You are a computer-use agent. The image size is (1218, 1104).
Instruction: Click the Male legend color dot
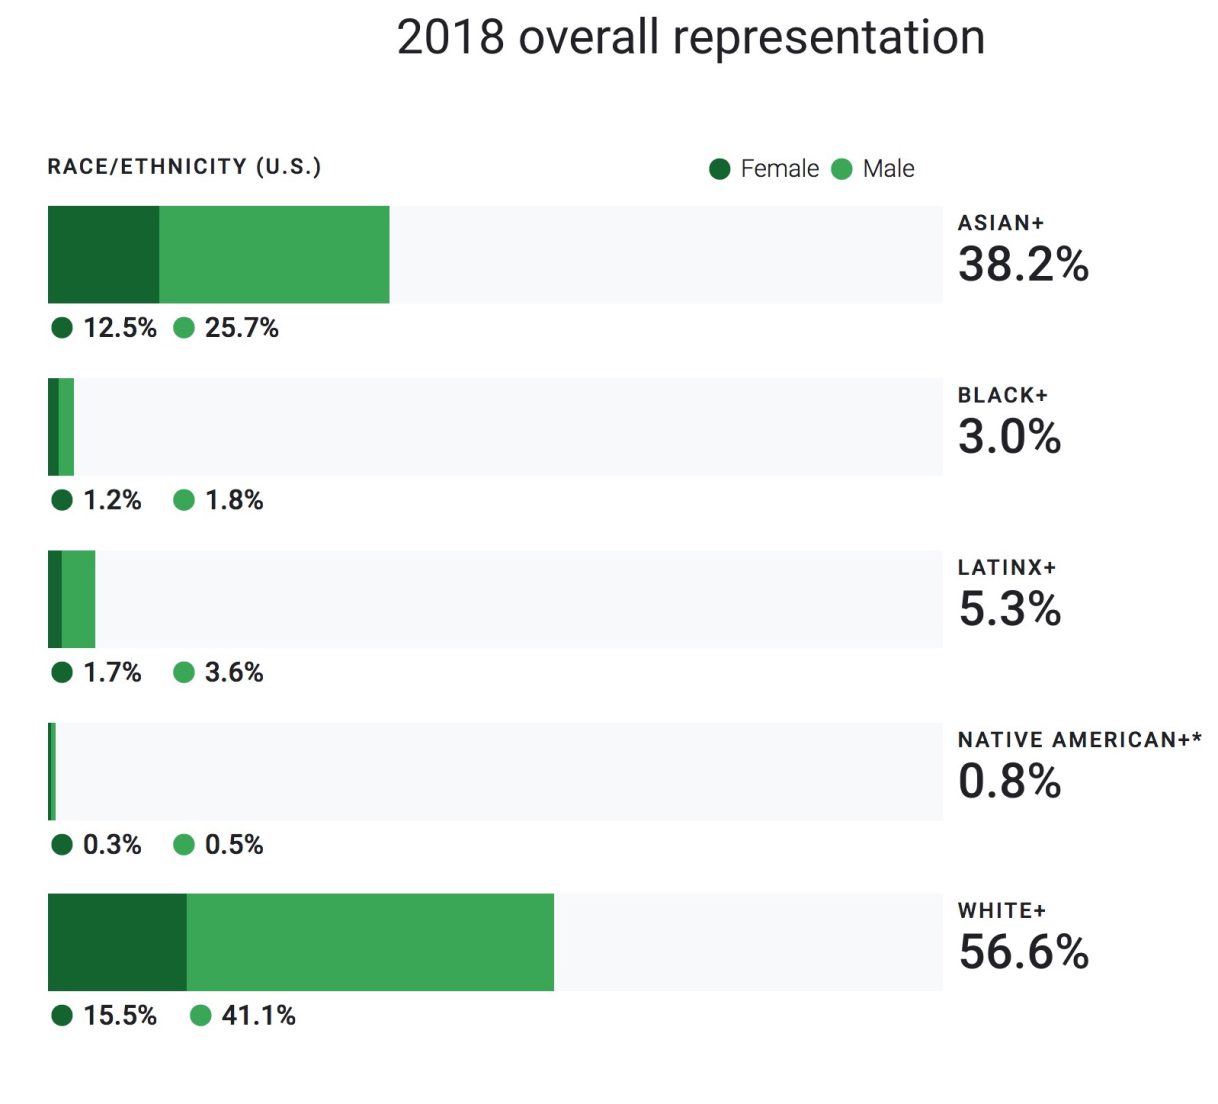[x=842, y=169]
